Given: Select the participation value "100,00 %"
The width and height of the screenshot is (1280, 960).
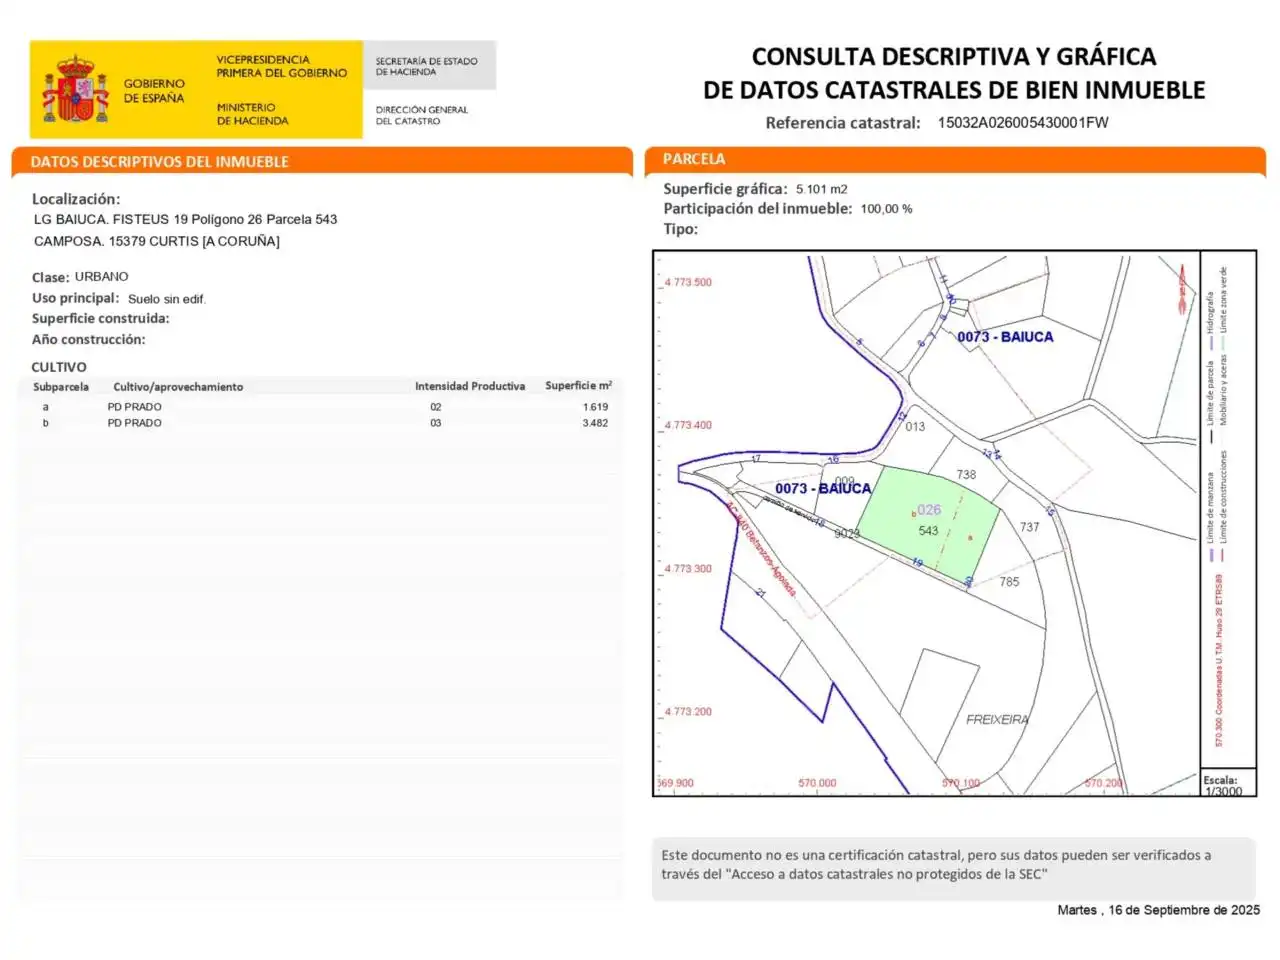Looking at the screenshot, I should 887,209.
